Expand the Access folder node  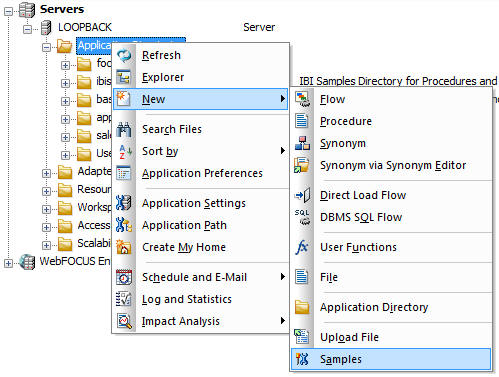(46, 227)
